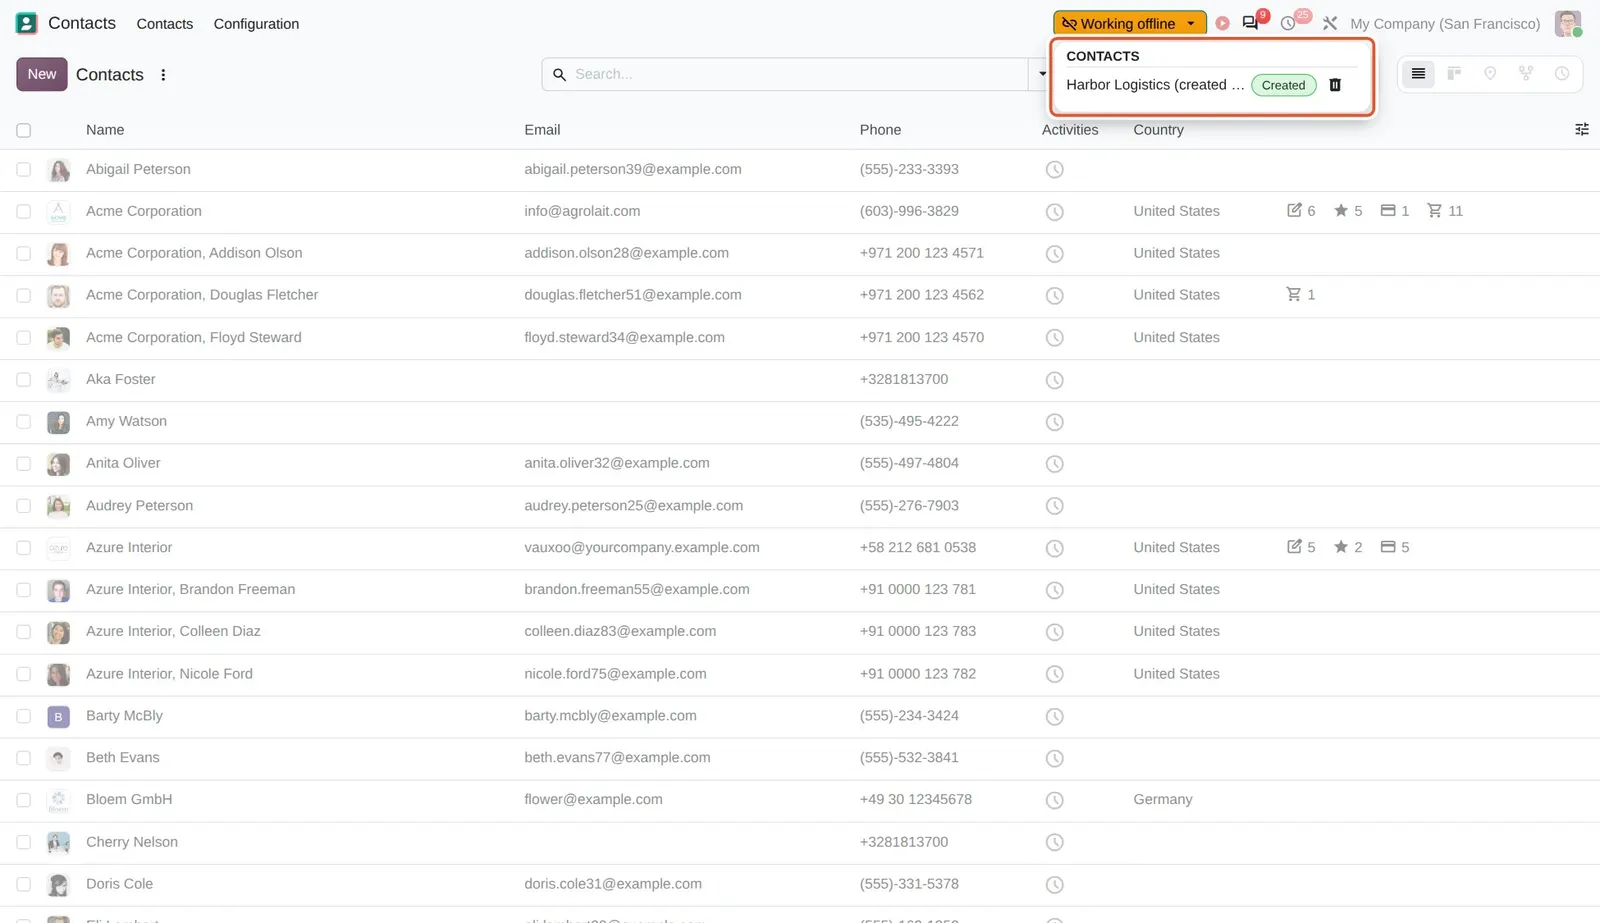Select the Abigail Peterson row checkbox
Viewport: 1600px width, 923px height.
pyautogui.click(x=24, y=170)
